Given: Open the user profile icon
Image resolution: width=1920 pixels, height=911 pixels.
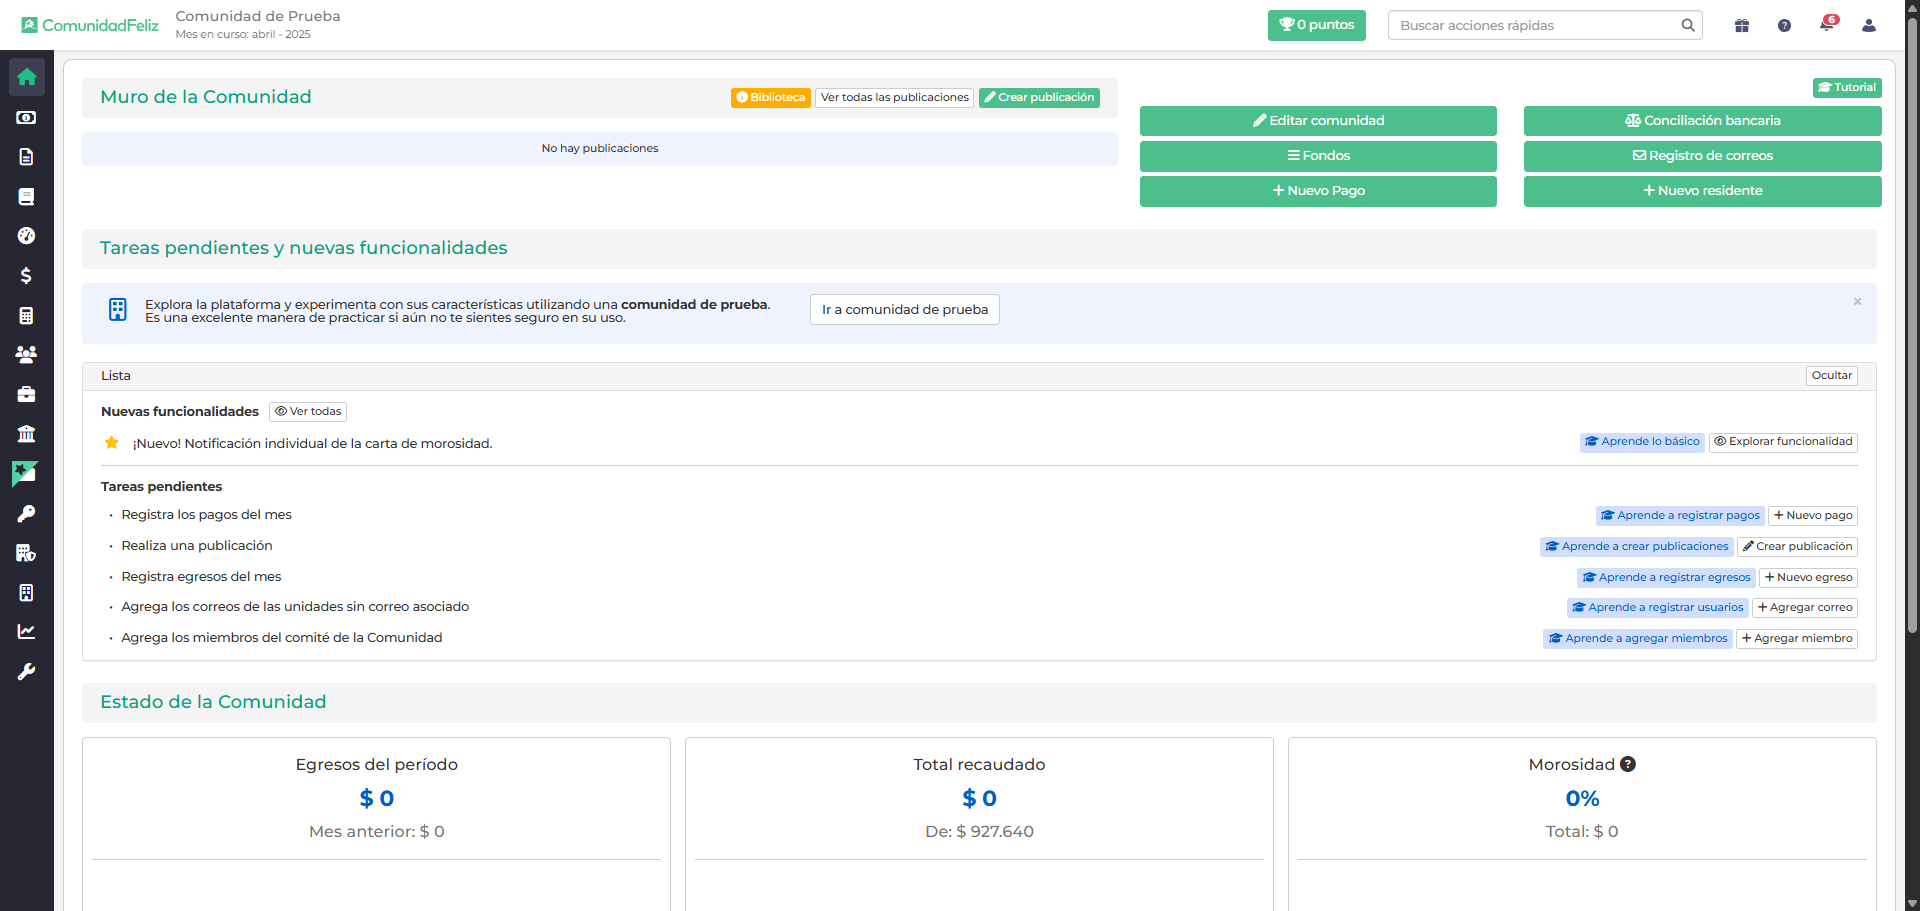Looking at the screenshot, I should point(1869,26).
